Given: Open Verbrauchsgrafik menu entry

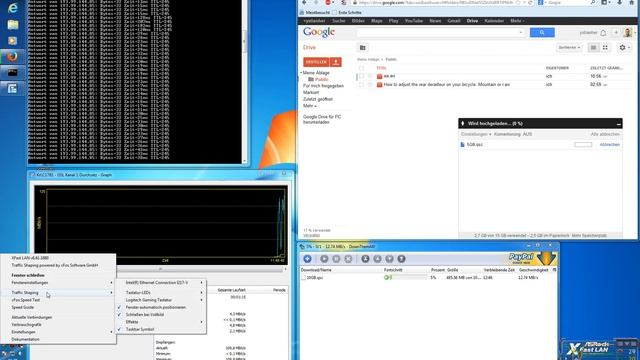Looking at the screenshot, I should pos(27,324).
